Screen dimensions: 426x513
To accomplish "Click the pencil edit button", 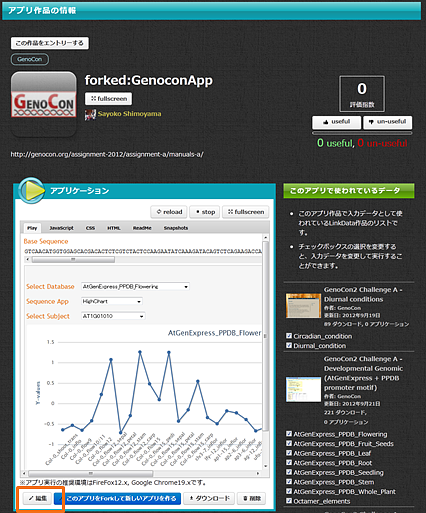I will pos(38,498).
